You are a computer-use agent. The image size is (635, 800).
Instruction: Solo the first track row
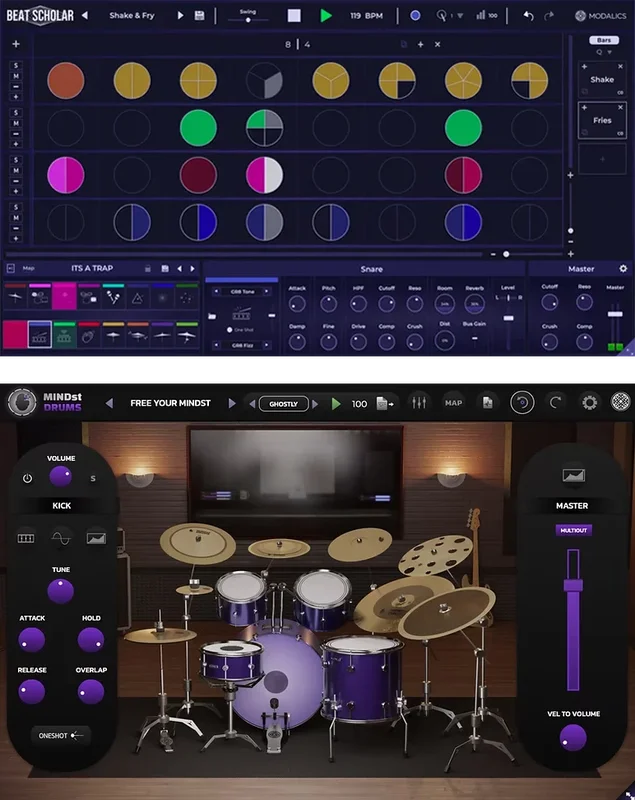(16, 65)
